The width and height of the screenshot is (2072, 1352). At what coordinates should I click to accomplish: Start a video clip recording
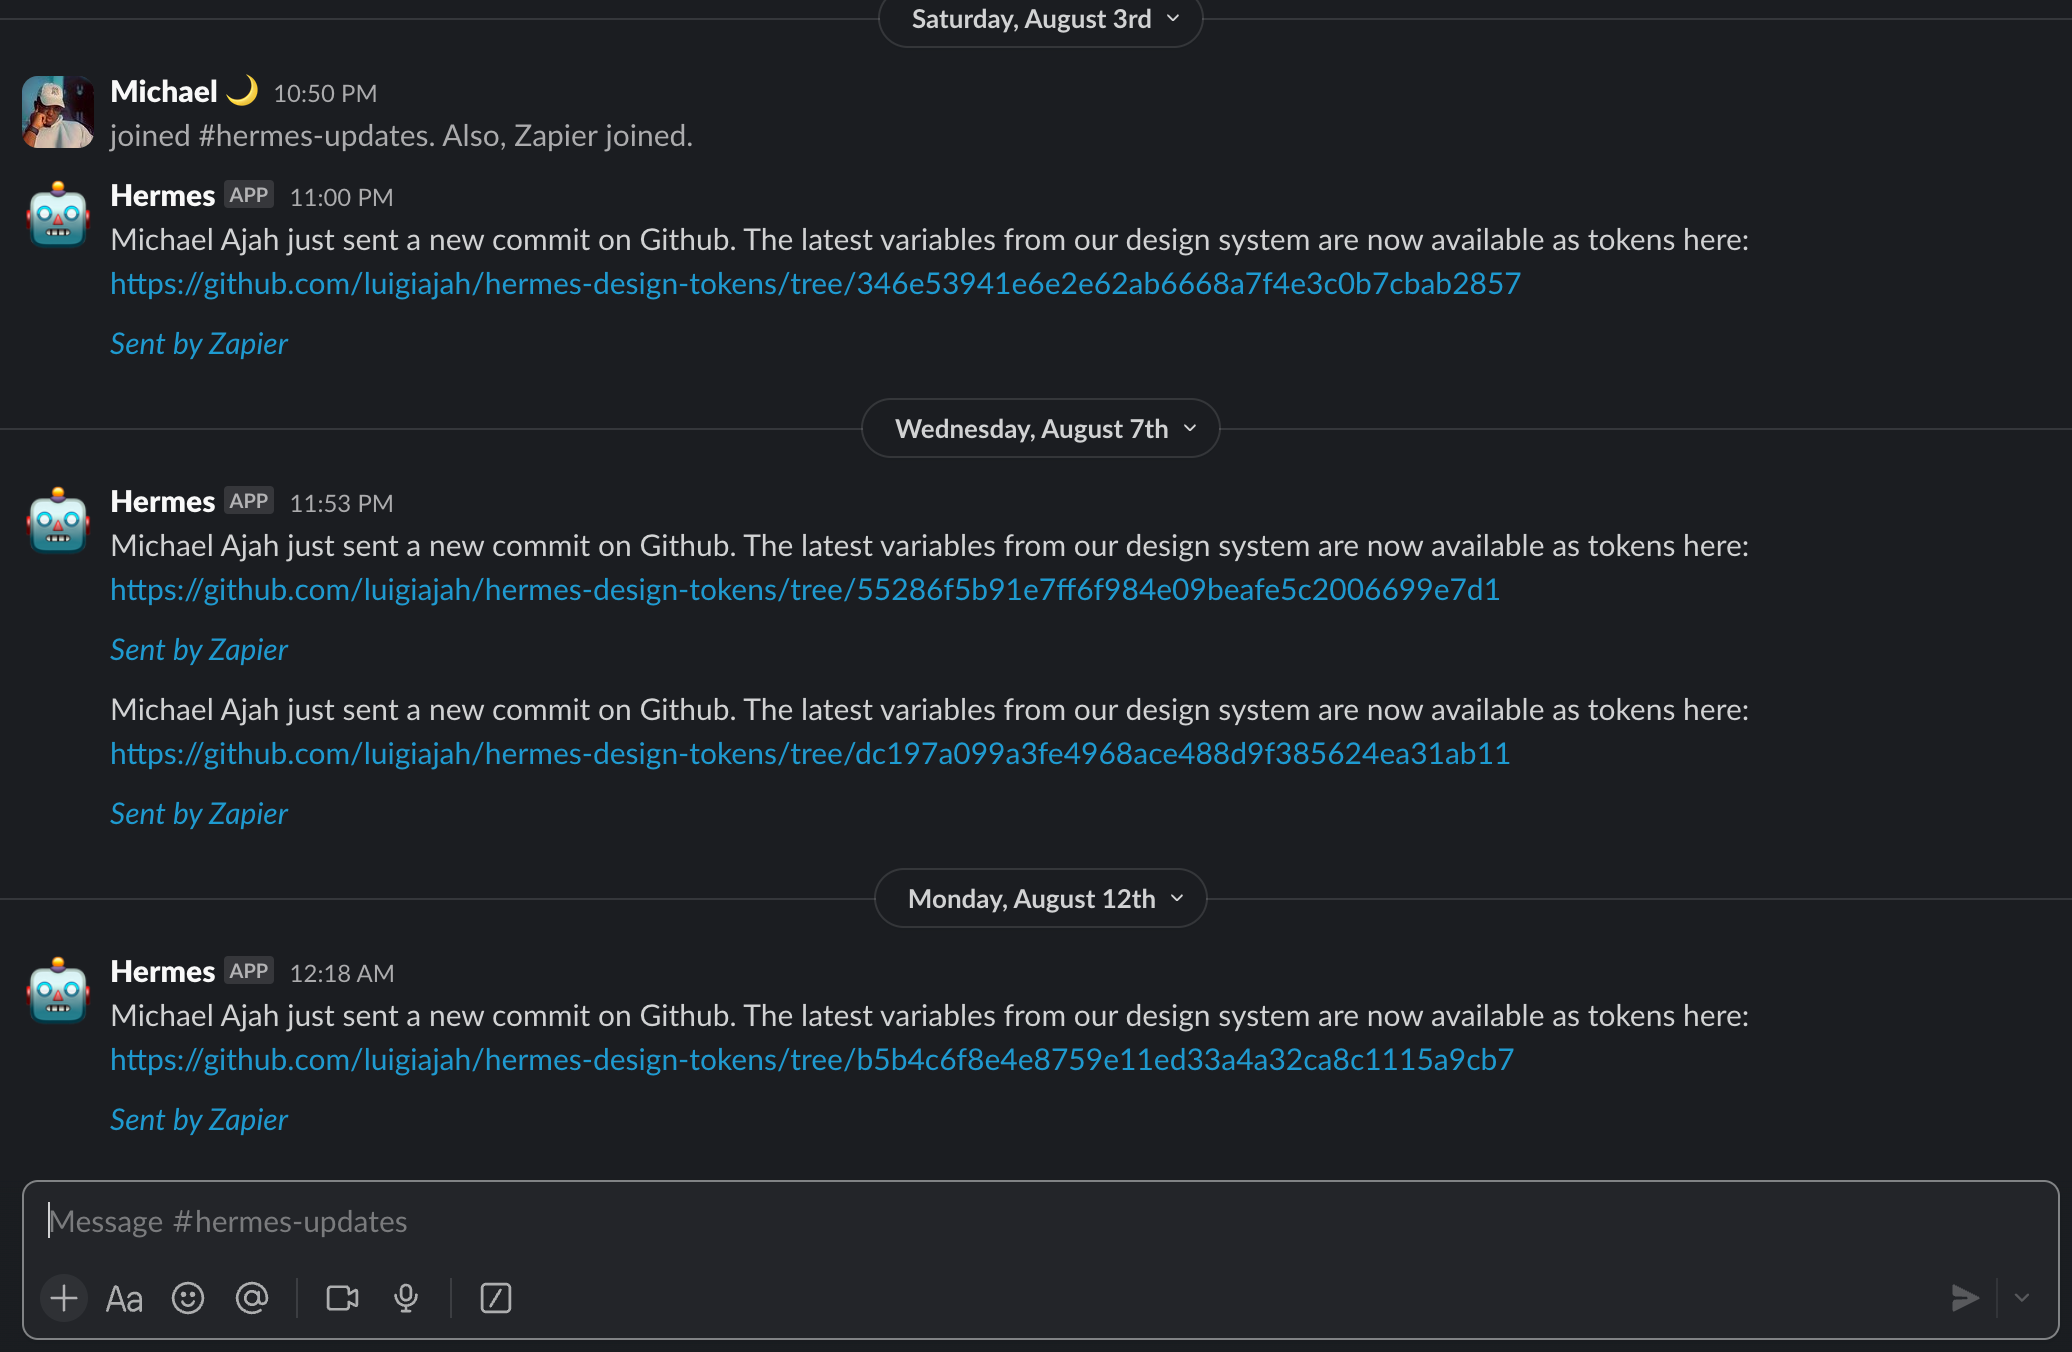pyautogui.click(x=342, y=1298)
